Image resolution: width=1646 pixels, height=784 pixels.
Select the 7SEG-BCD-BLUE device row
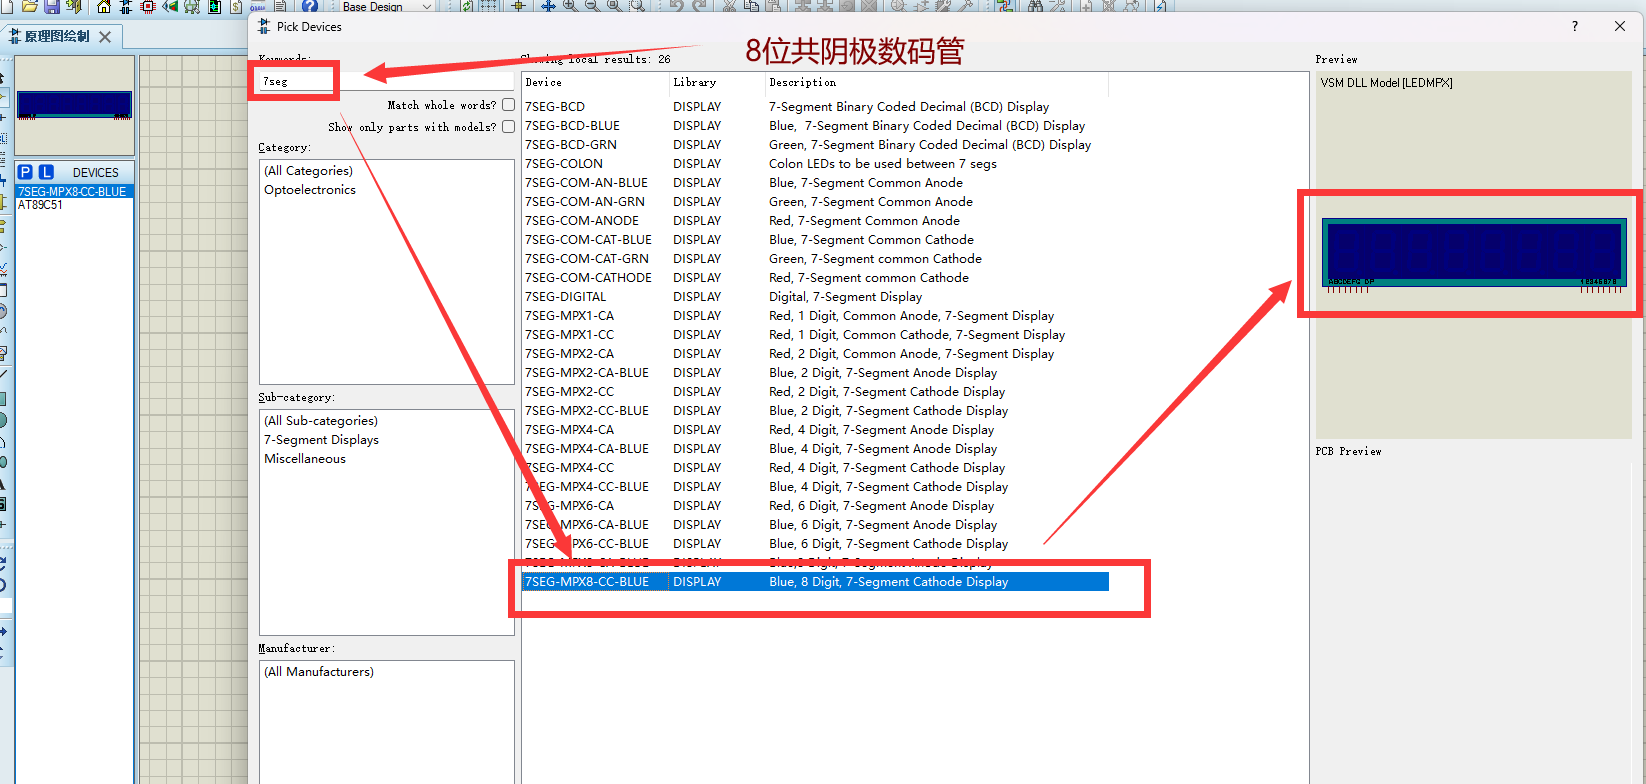tap(815, 126)
